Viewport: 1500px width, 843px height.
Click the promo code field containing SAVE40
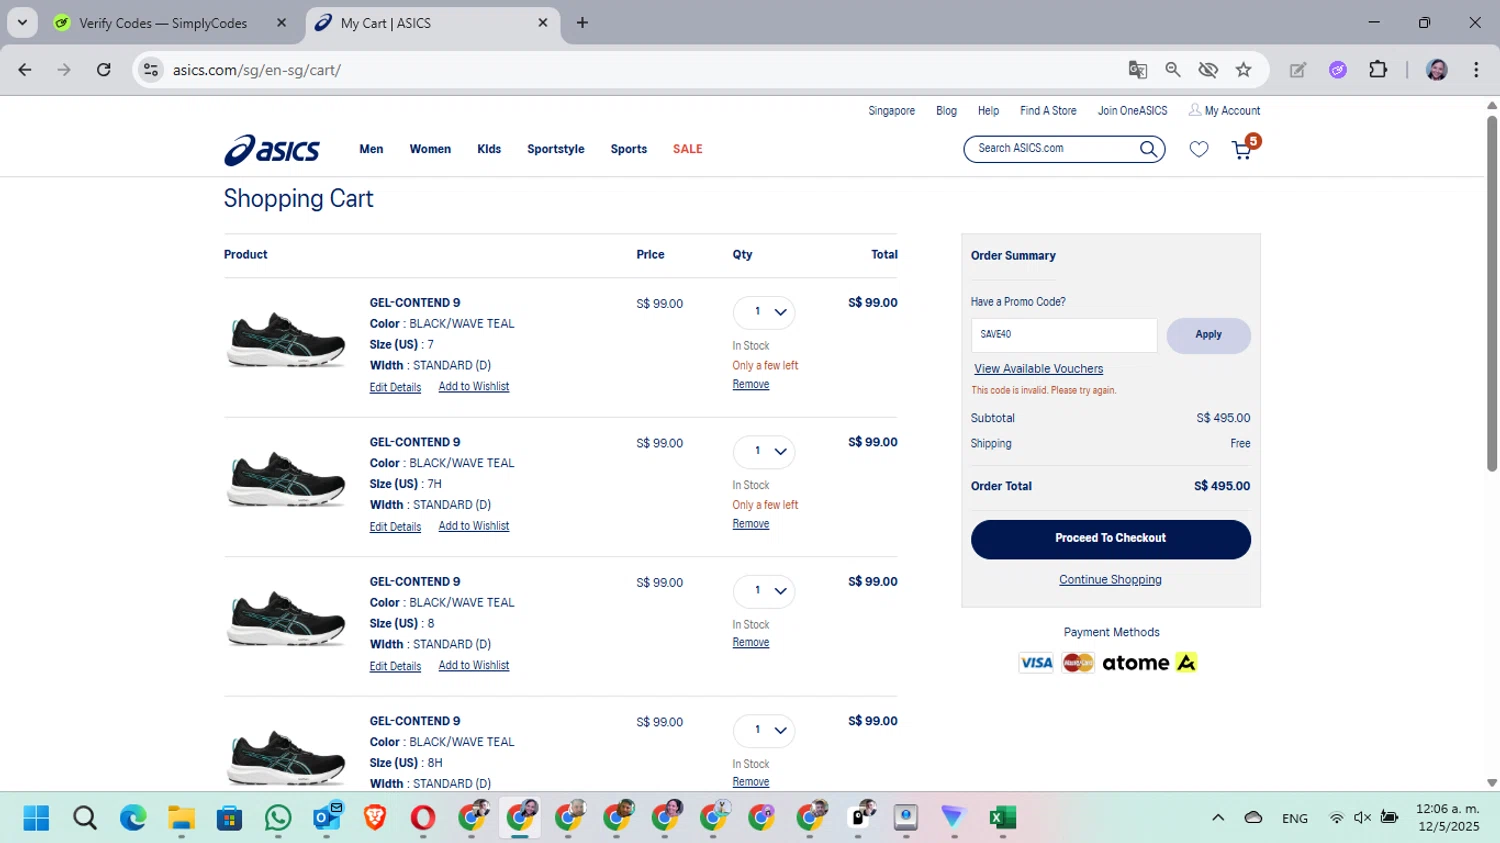1064,335
